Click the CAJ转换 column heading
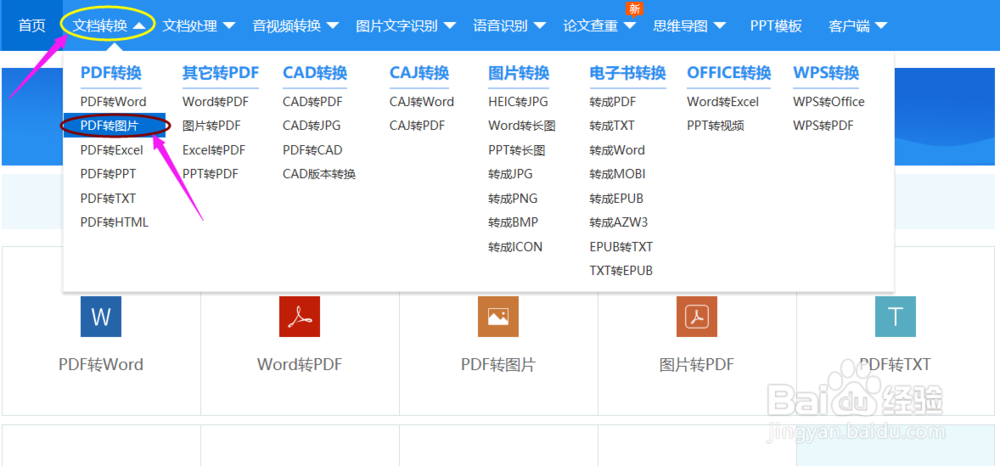This screenshot has height=466, width=1000. [x=419, y=73]
